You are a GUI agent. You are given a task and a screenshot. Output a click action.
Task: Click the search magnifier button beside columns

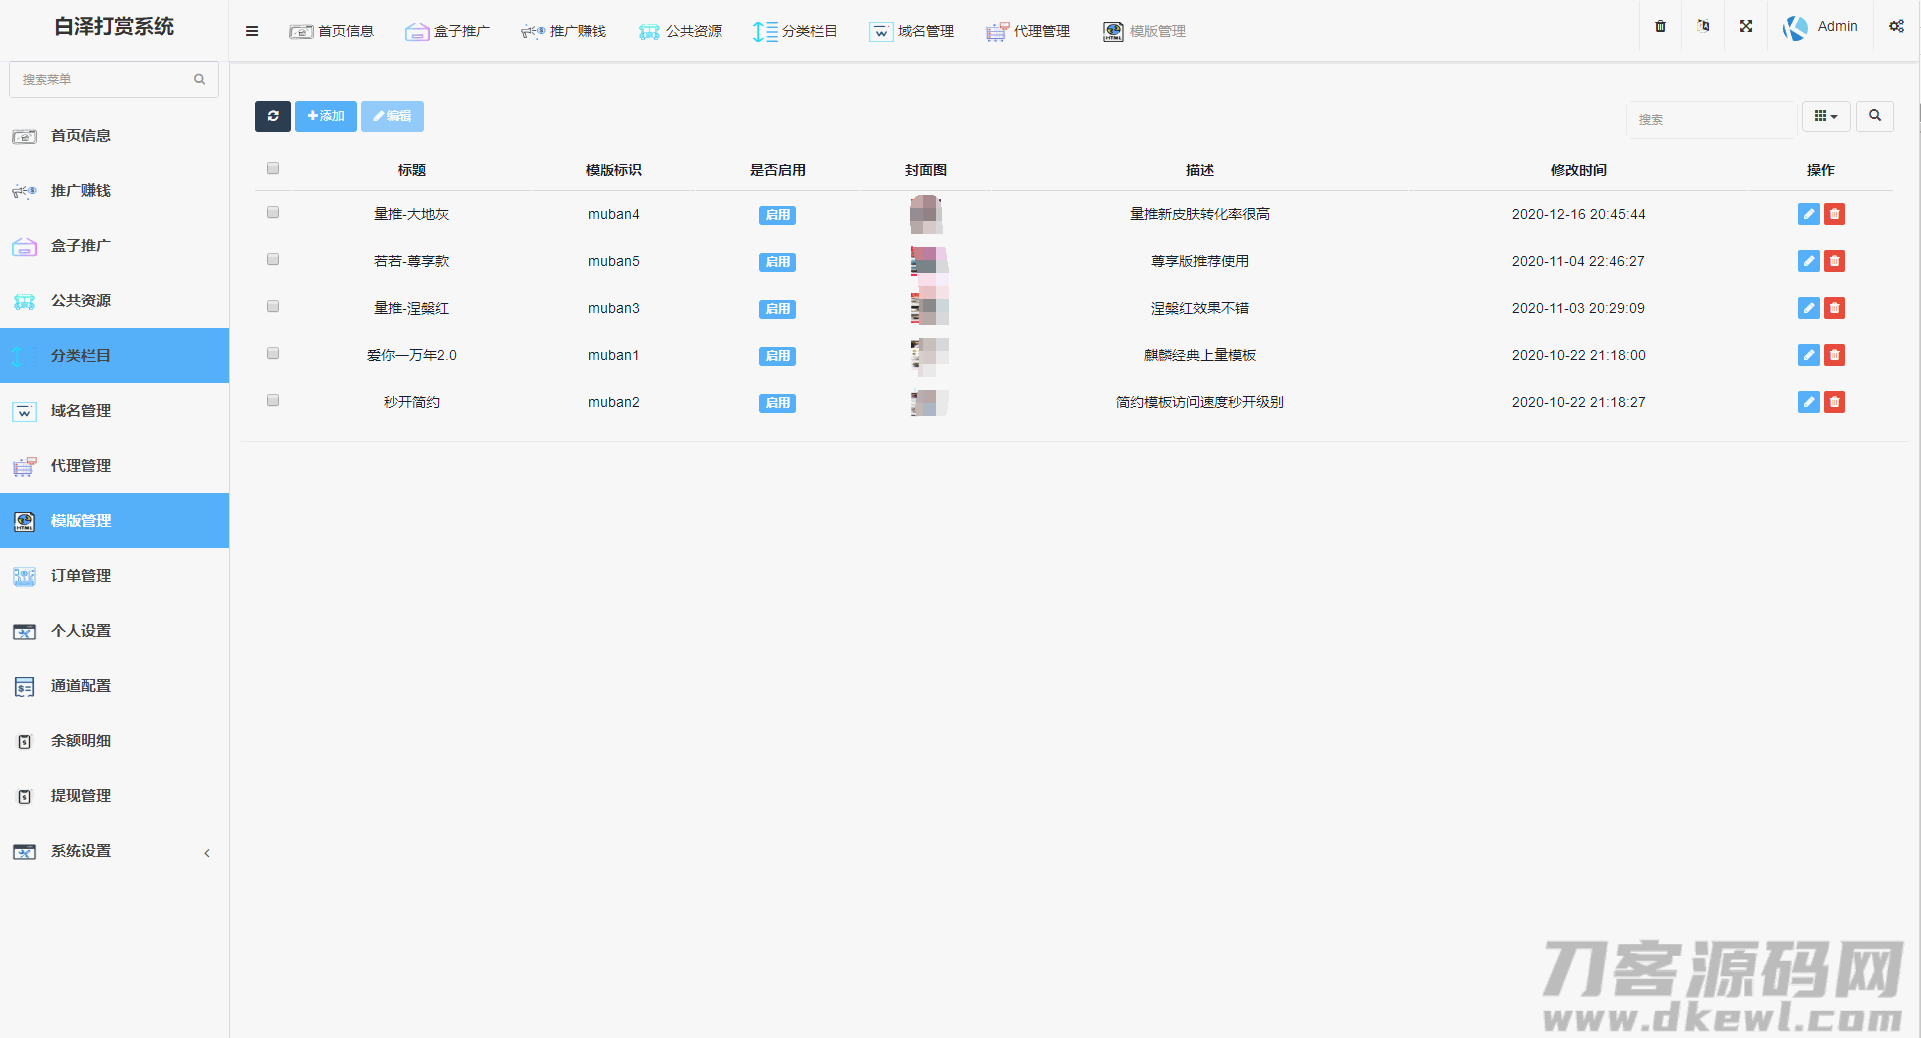(1874, 116)
